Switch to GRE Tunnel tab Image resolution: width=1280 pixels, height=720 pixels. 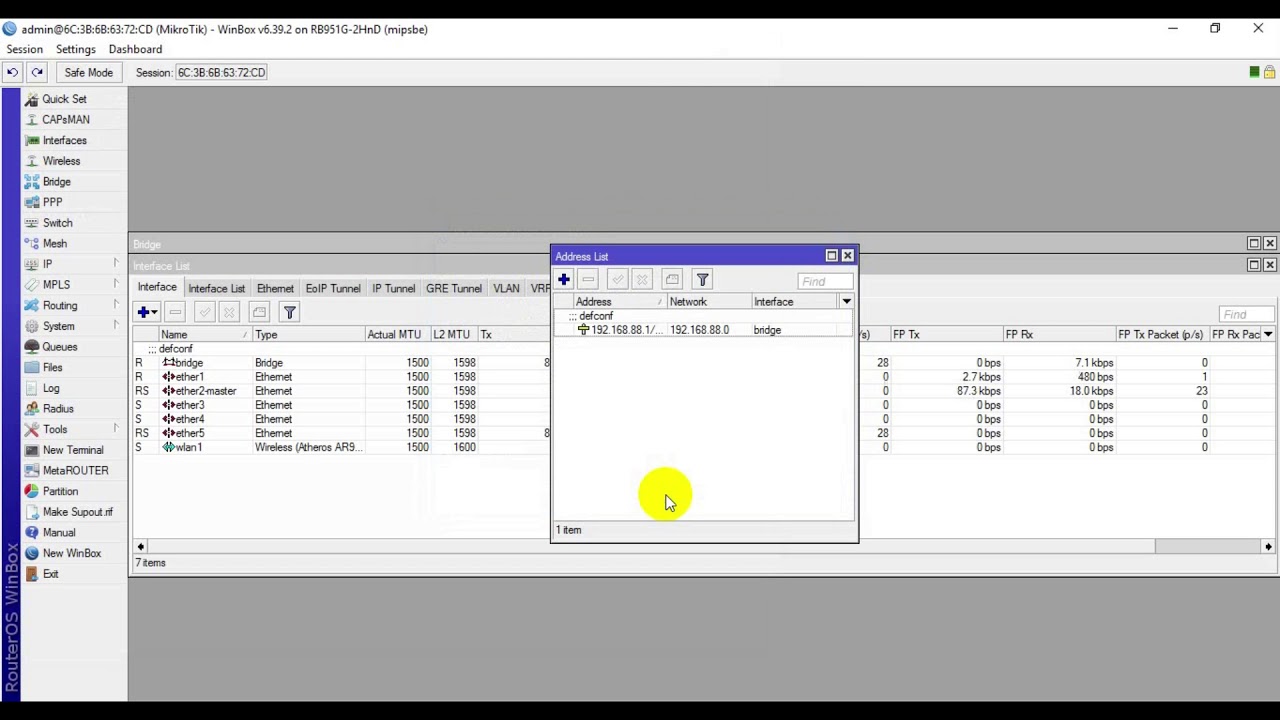pos(454,288)
